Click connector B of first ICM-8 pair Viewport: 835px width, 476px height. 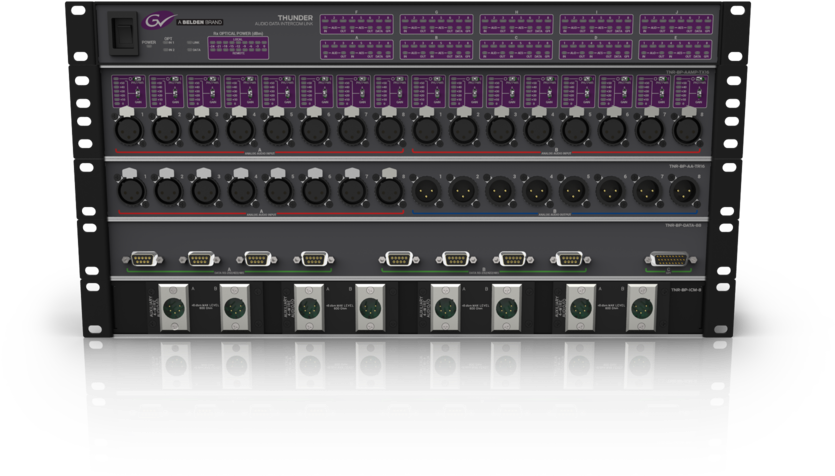pyautogui.click(x=235, y=308)
